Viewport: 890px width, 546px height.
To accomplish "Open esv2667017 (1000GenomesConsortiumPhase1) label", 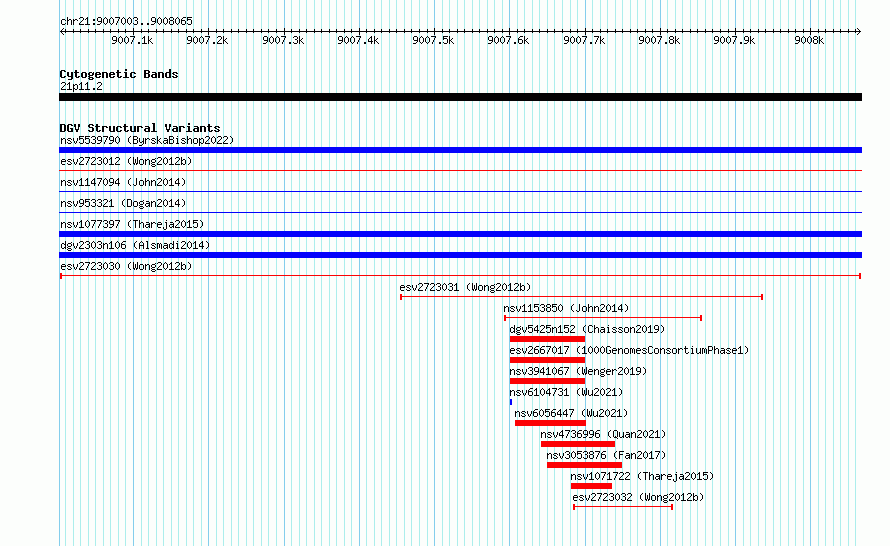I will click(629, 350).
